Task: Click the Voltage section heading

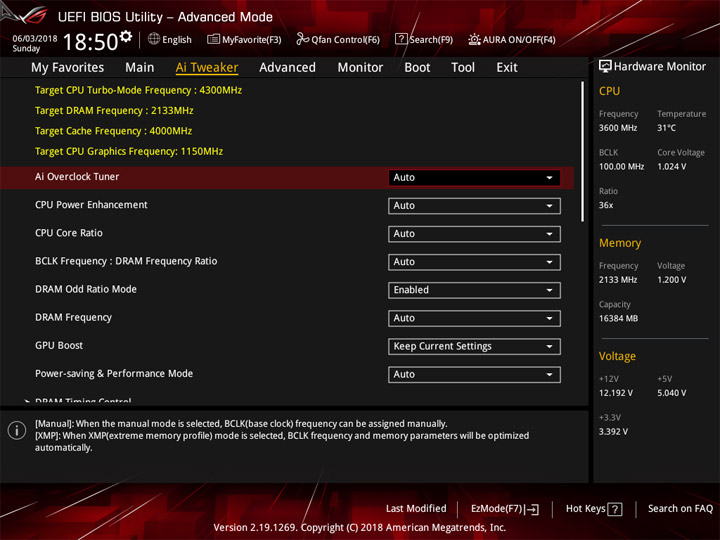Action: pos(617,356)
